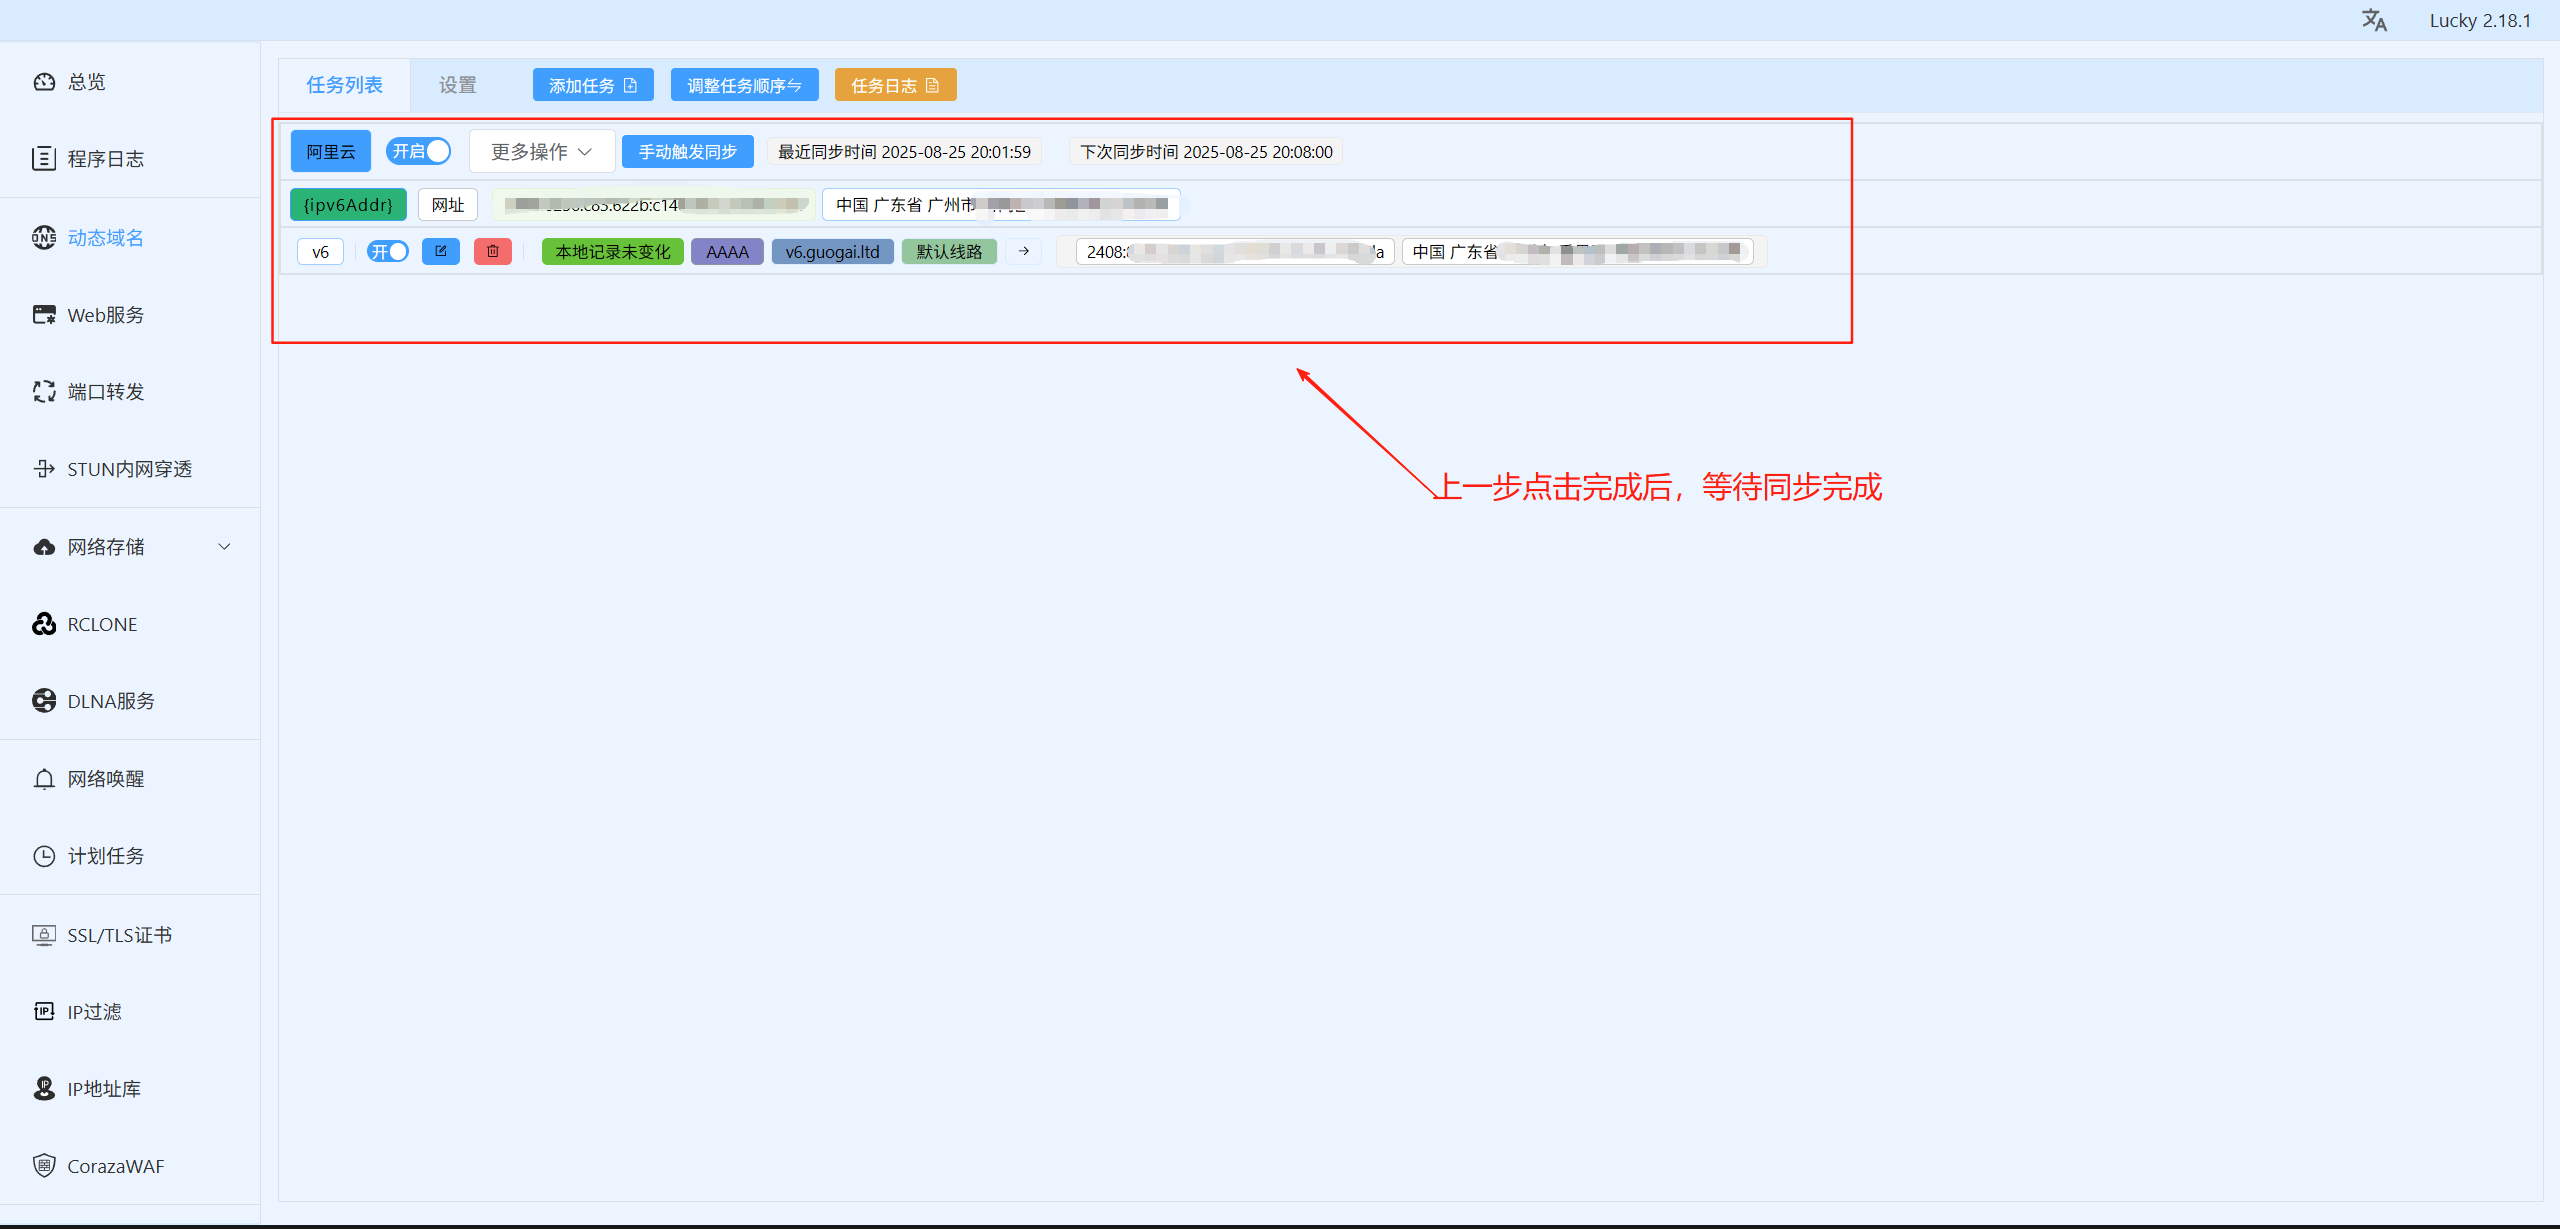Toggle the 阿里云 task 开启 switch
Image resolution: width=2560 pixels, height=1229 pixels.
419,151
